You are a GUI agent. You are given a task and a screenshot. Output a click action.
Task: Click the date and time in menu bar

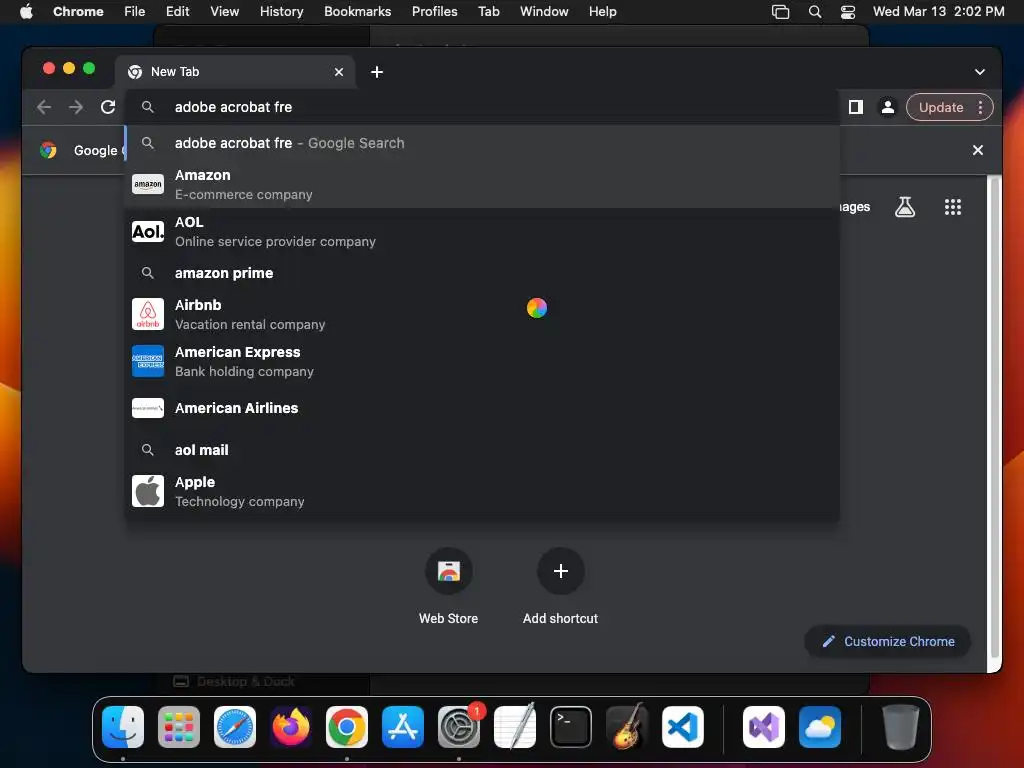(938, 11)
